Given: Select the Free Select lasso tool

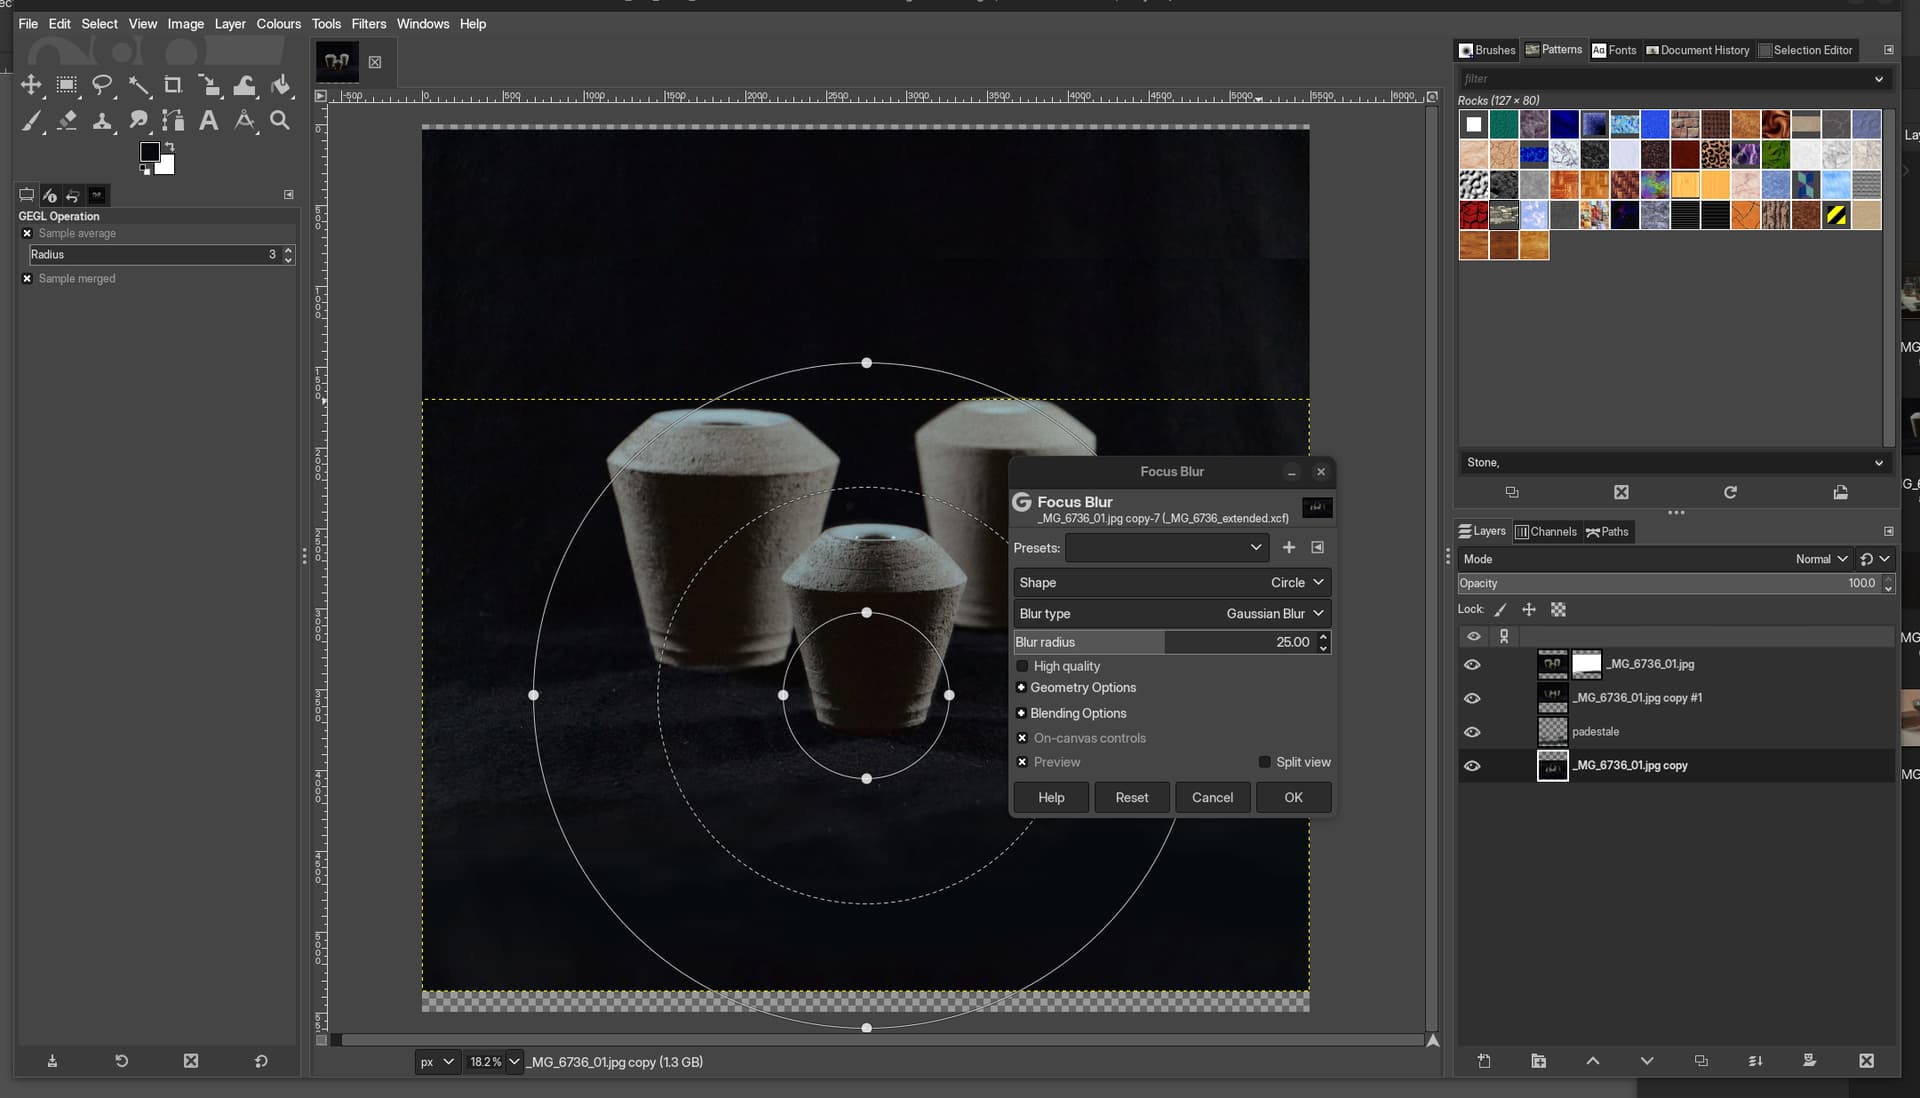Looking at the screenshot, I should tap(102, 85).
